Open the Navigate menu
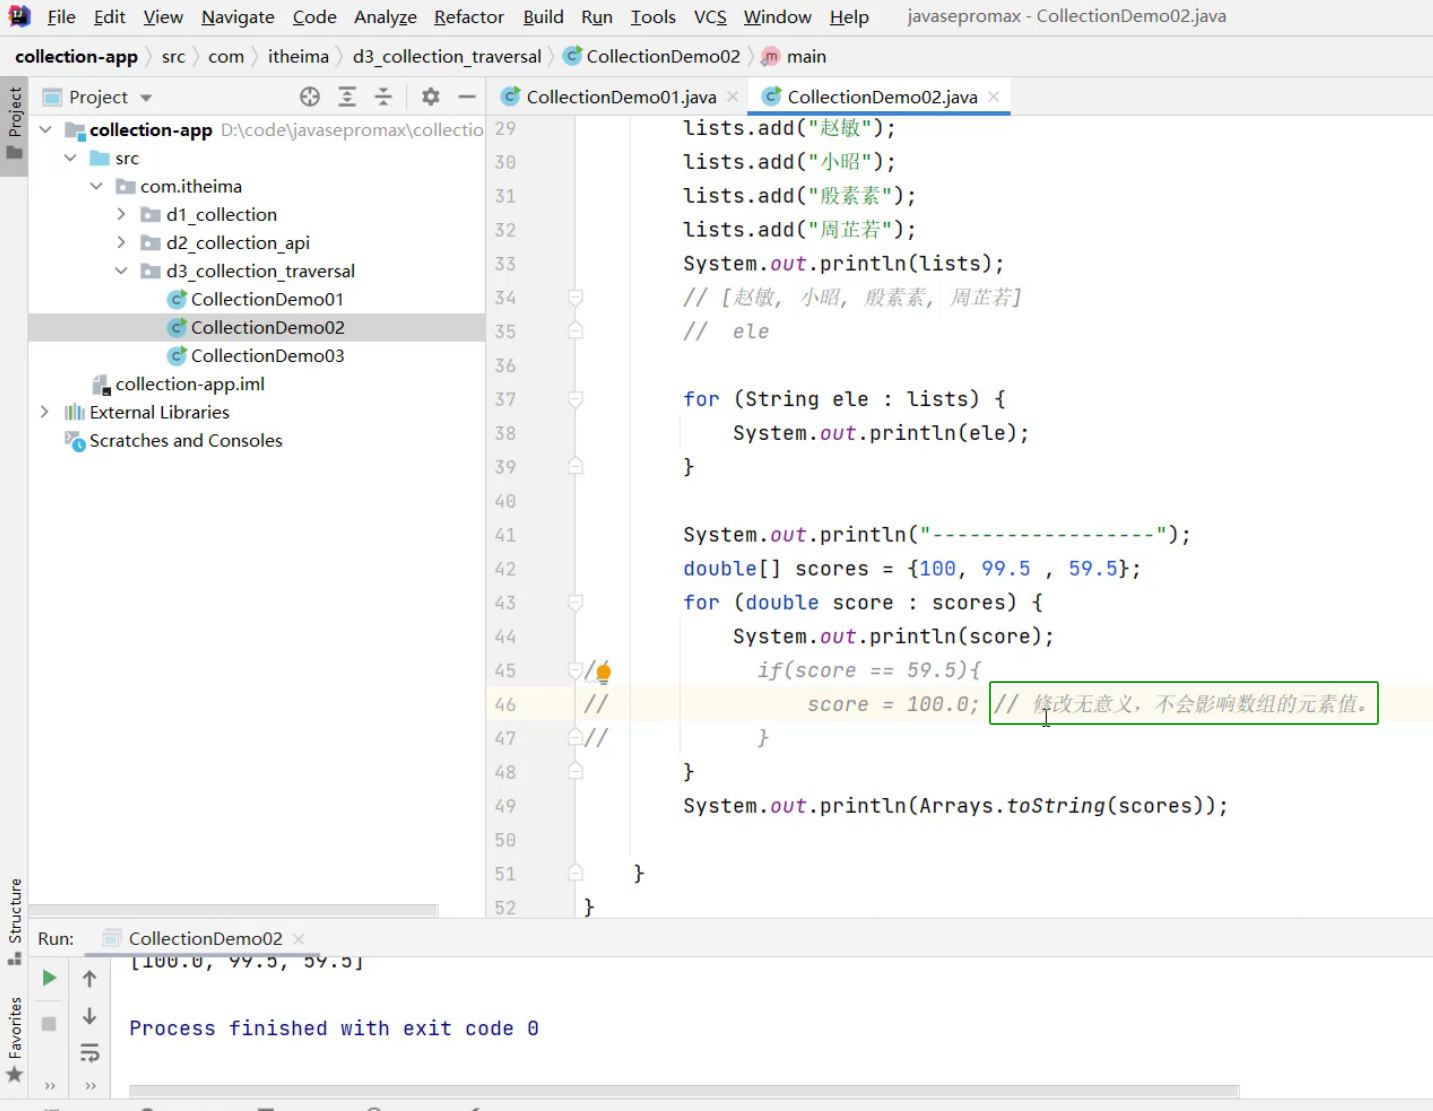 238,17
